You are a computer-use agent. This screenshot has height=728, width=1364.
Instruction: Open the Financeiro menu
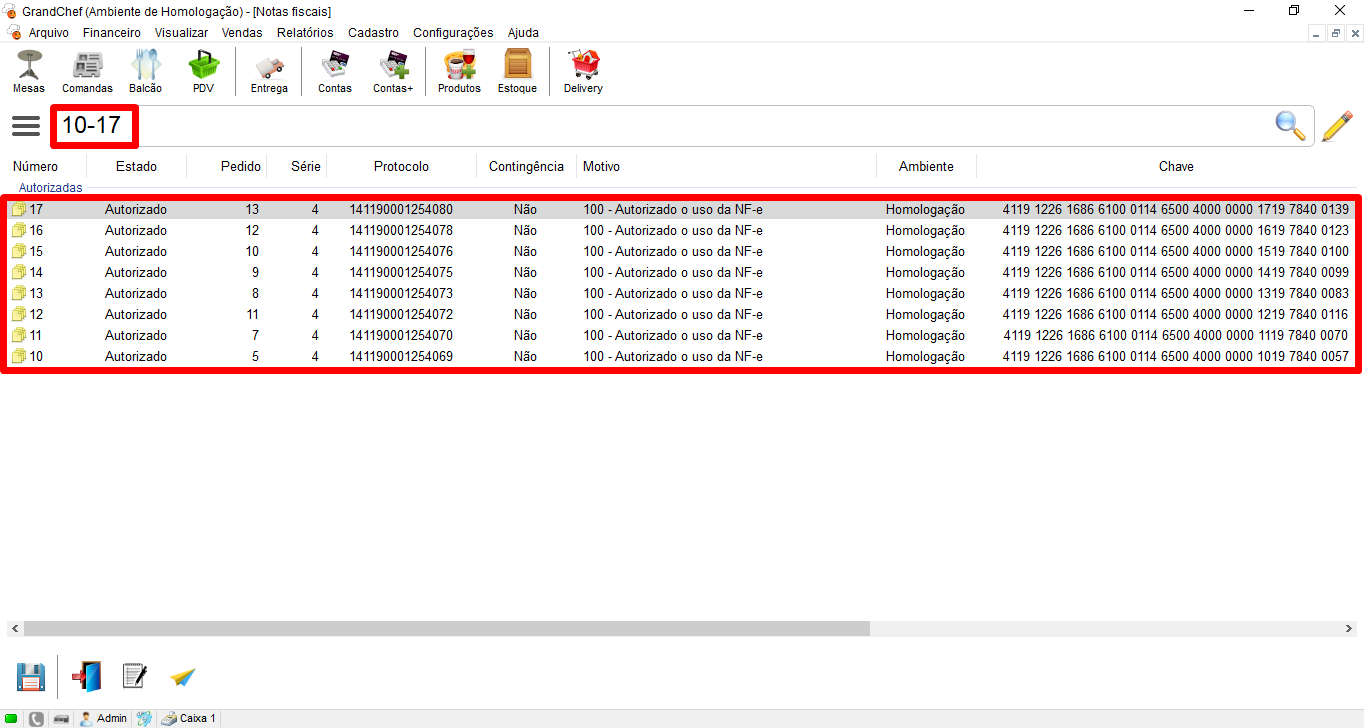point(111,33)
